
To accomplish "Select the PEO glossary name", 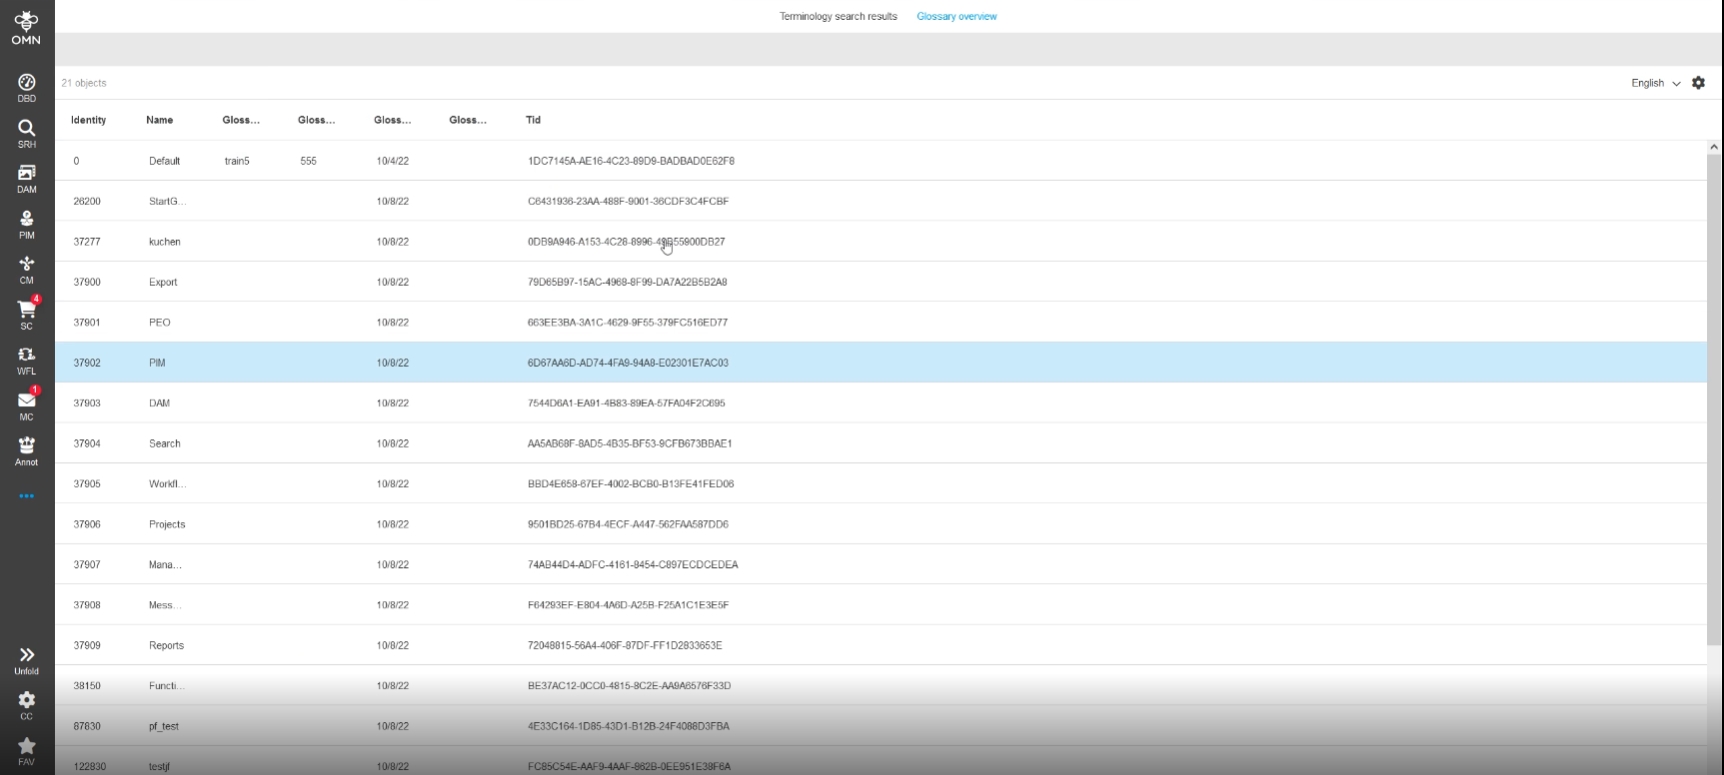I will coord(160,323).
